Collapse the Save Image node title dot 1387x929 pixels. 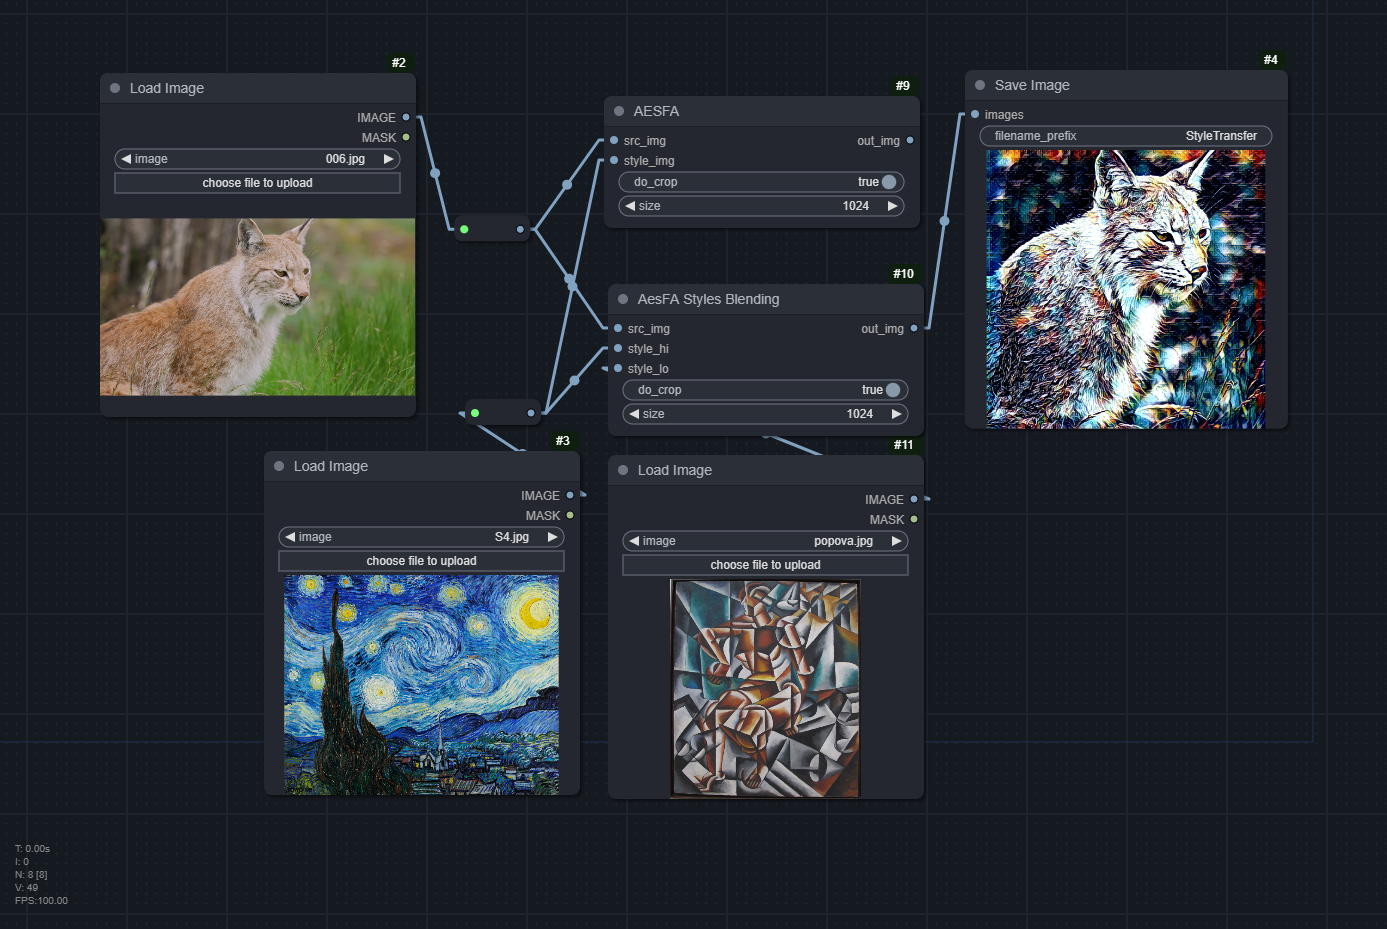(x=980, y=85)
